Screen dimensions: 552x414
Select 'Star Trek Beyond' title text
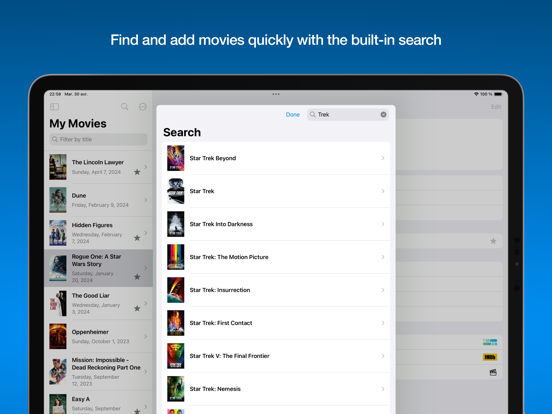point(213,158)
